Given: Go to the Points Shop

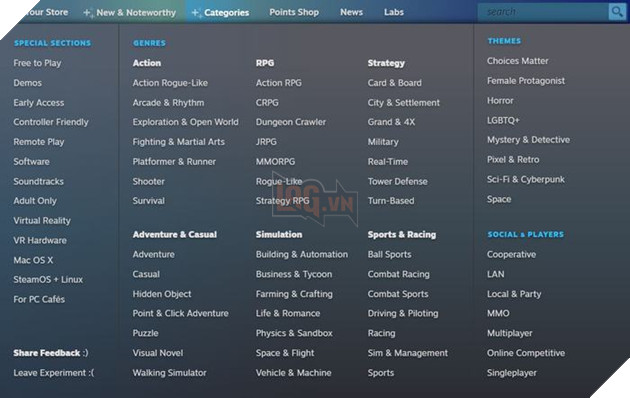Looking at the screenshot, I should [294, 12].
